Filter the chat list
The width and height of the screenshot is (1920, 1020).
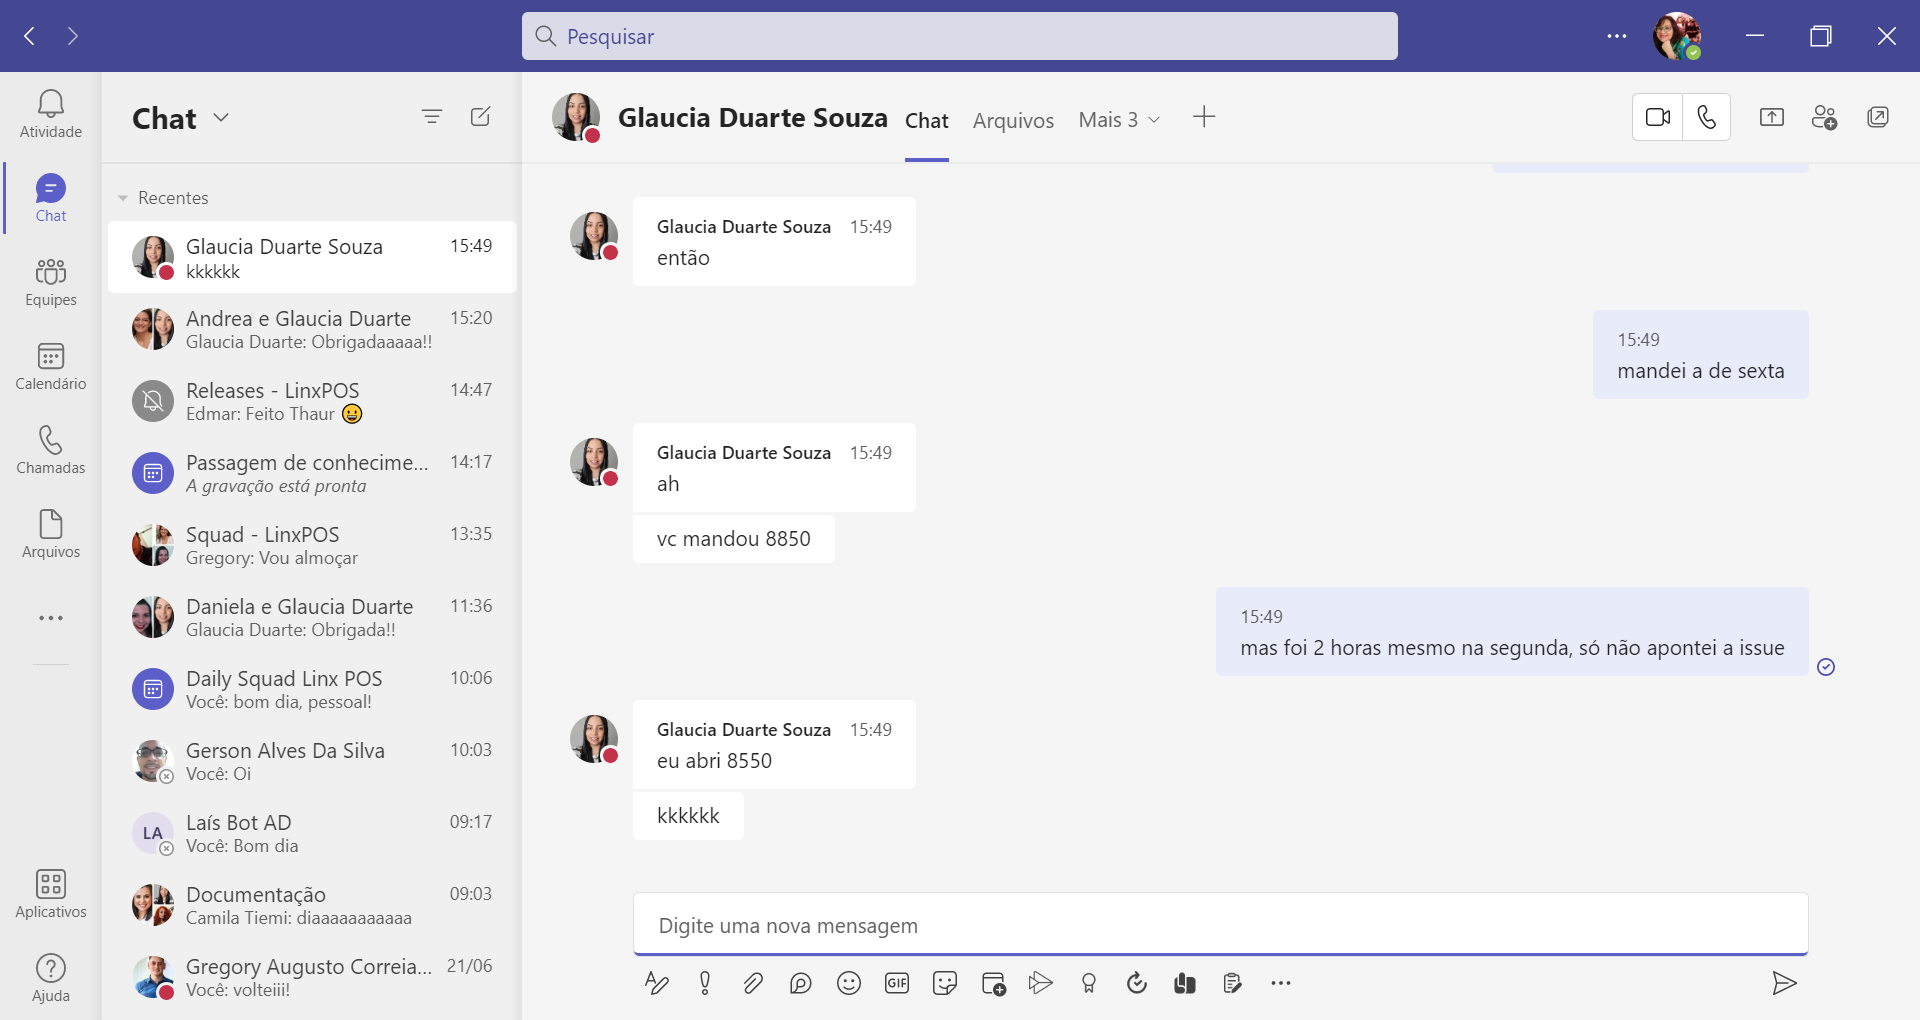pyautogui.click(x=432, y=117)
